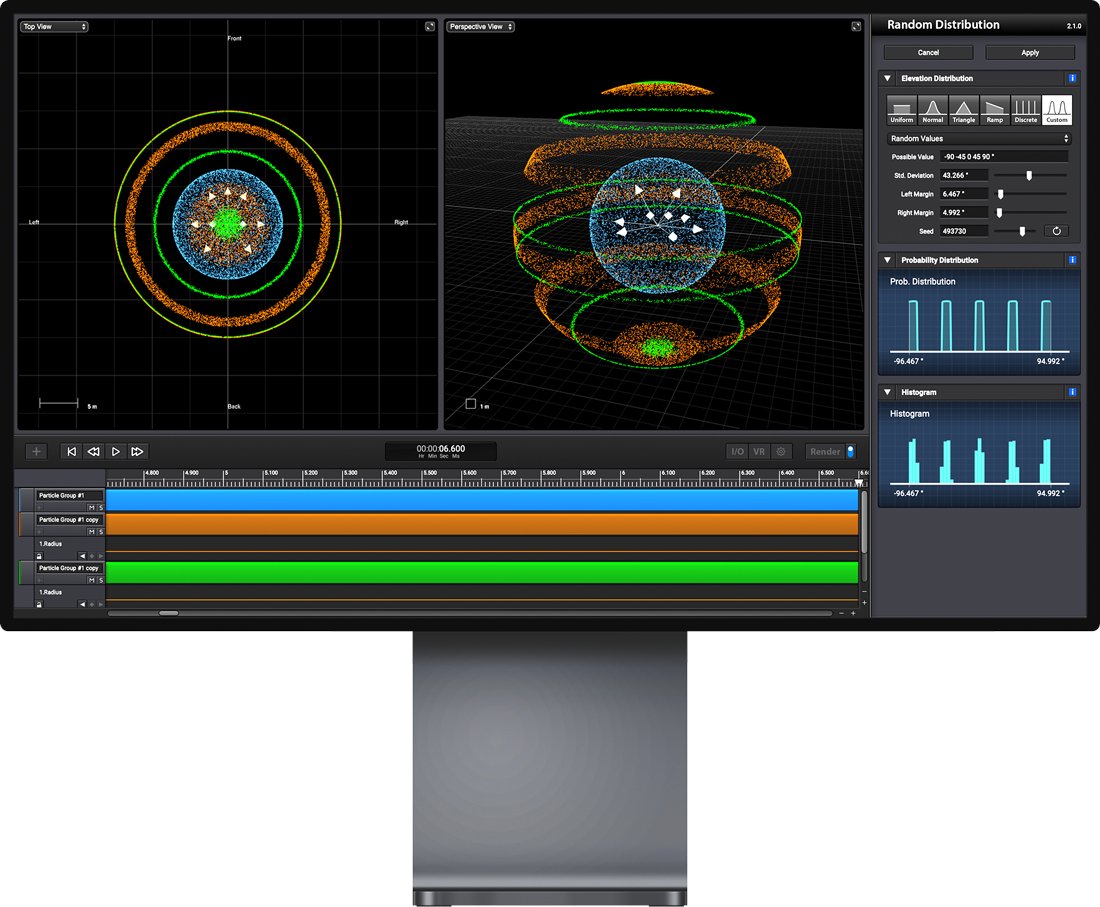Click the Std. Deviation value field

tap(964, 175)
